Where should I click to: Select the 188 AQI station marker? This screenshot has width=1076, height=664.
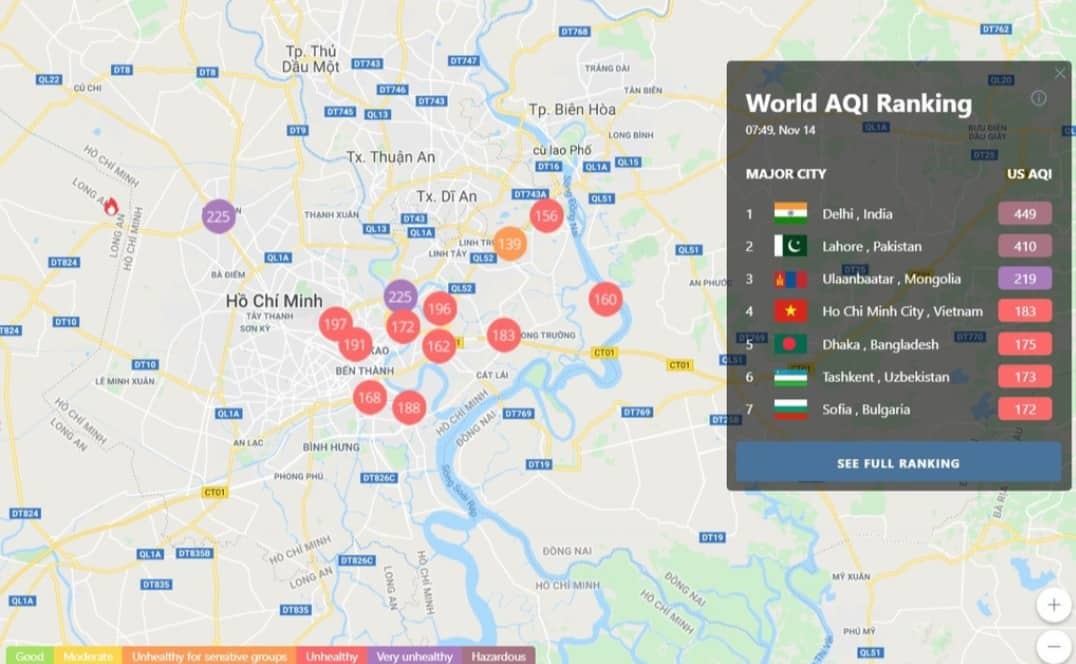point(408,407)
